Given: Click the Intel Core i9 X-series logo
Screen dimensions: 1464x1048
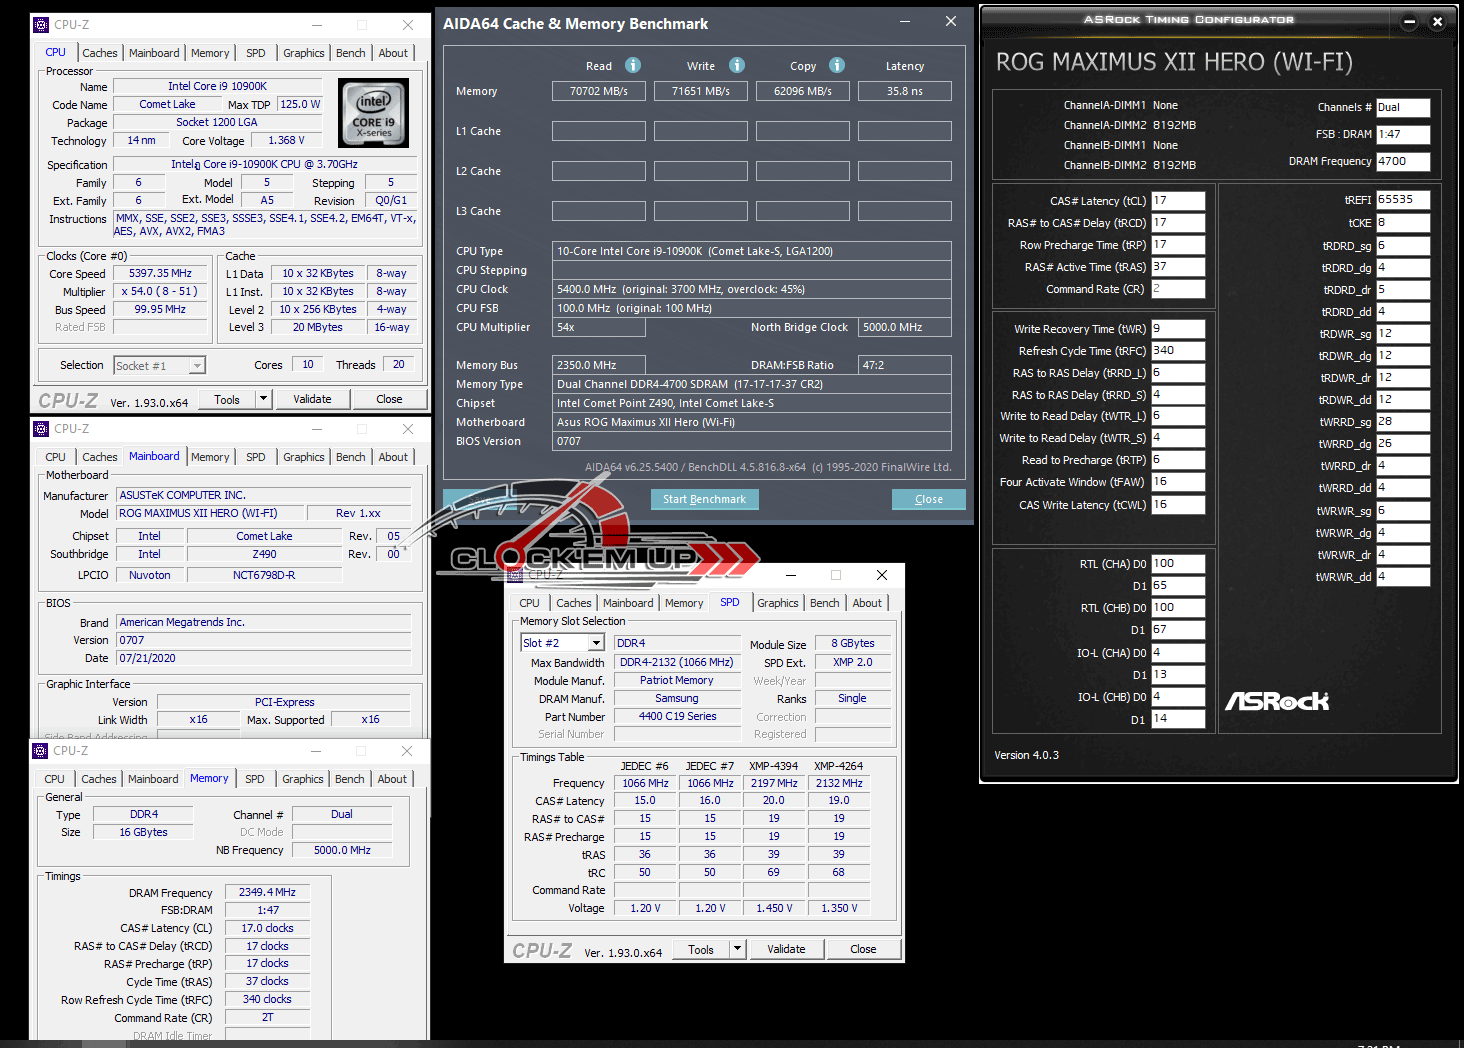Looking at the screenshot, I should 374,113.
